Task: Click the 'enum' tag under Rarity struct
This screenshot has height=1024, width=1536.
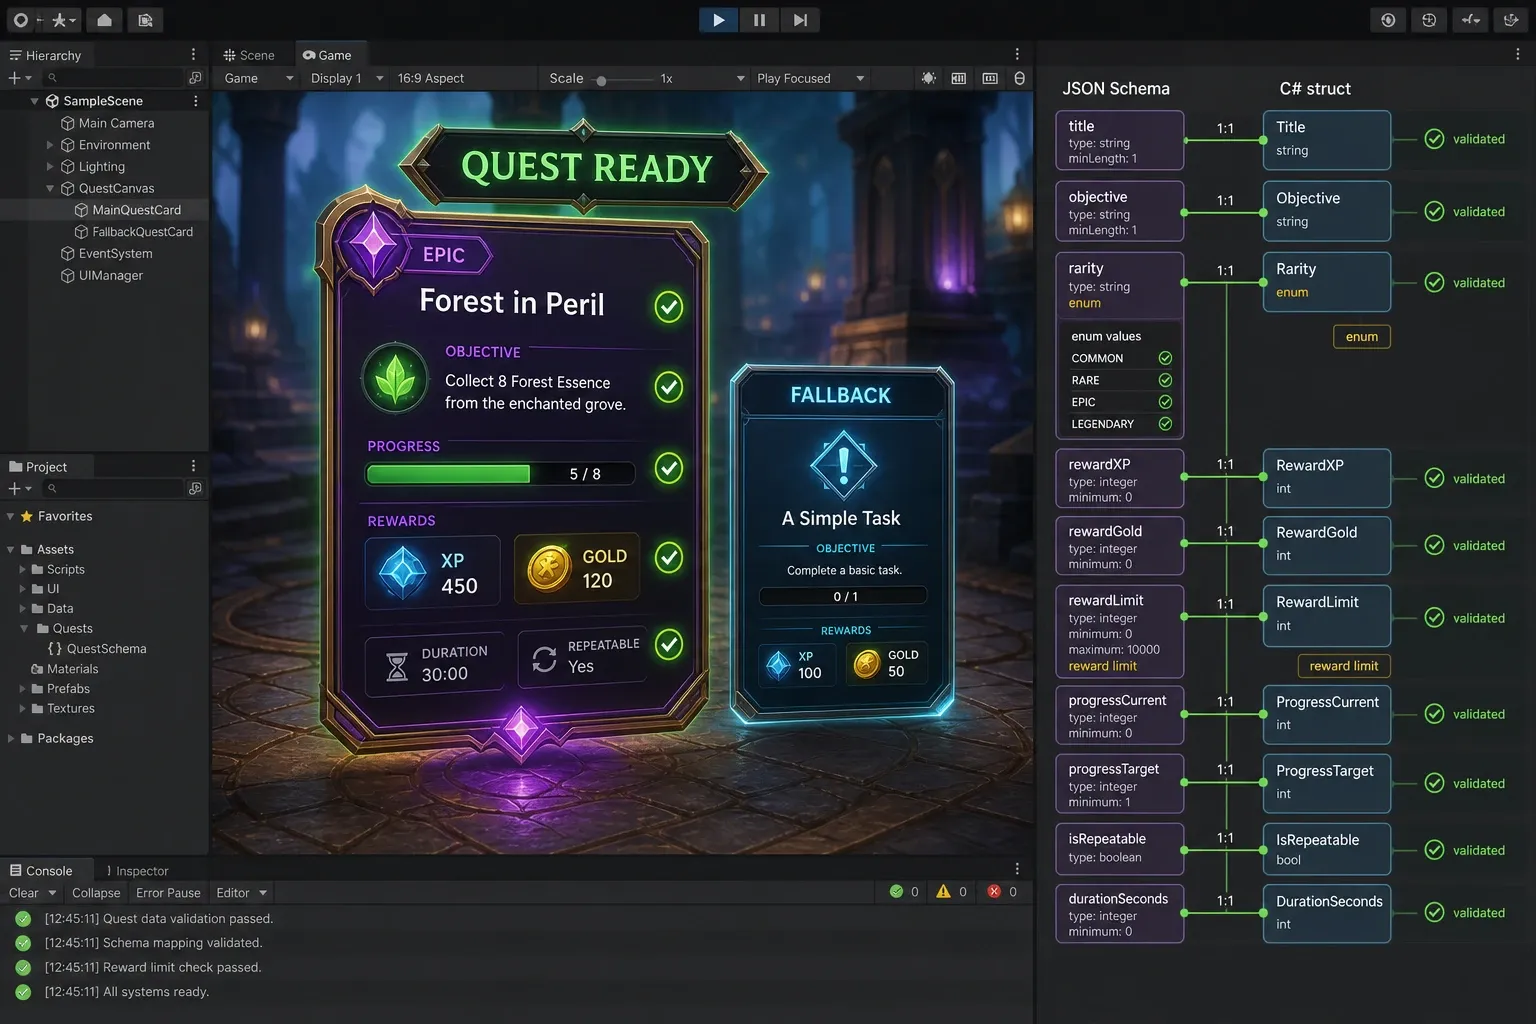Action: pyautogui.click(x=1362, y=337)
